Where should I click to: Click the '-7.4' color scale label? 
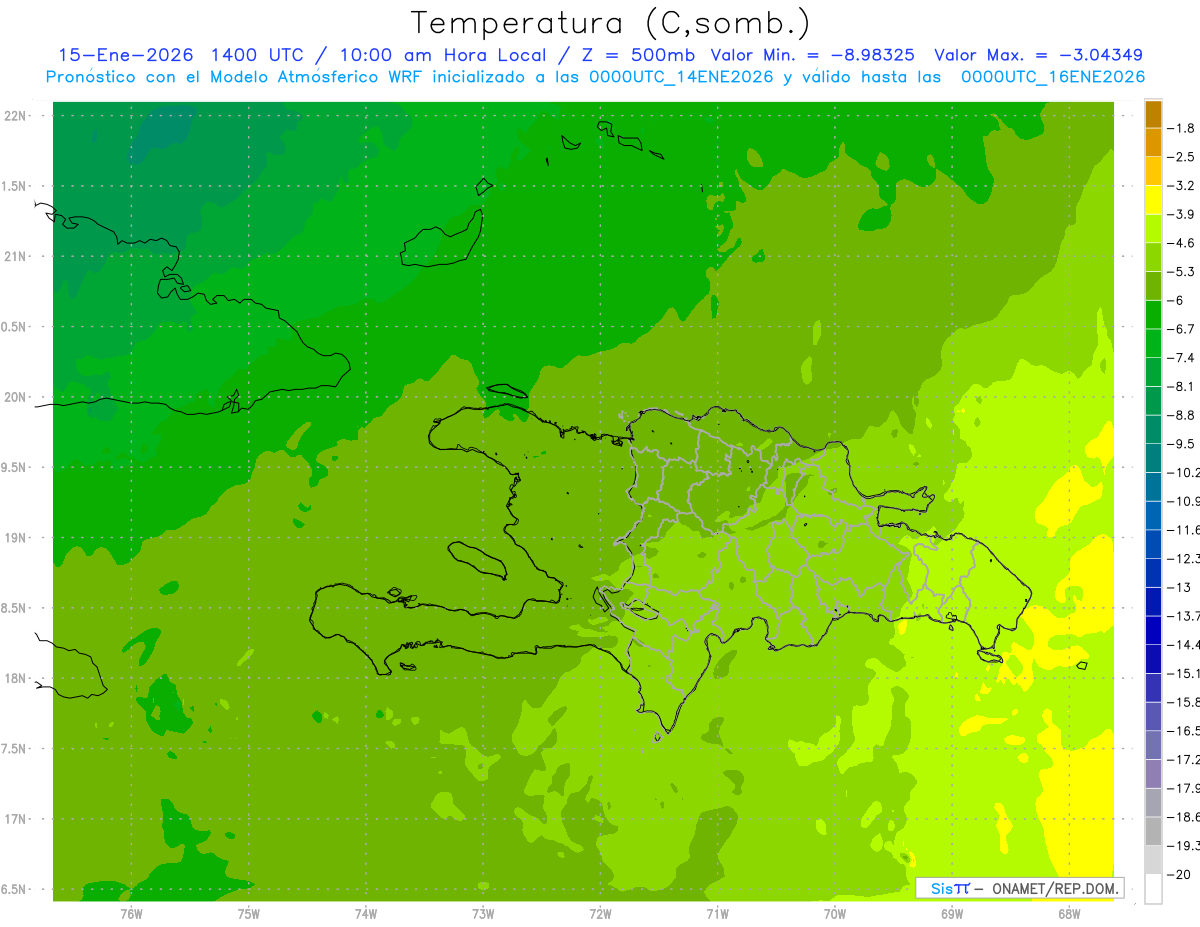pos(1181,357)
